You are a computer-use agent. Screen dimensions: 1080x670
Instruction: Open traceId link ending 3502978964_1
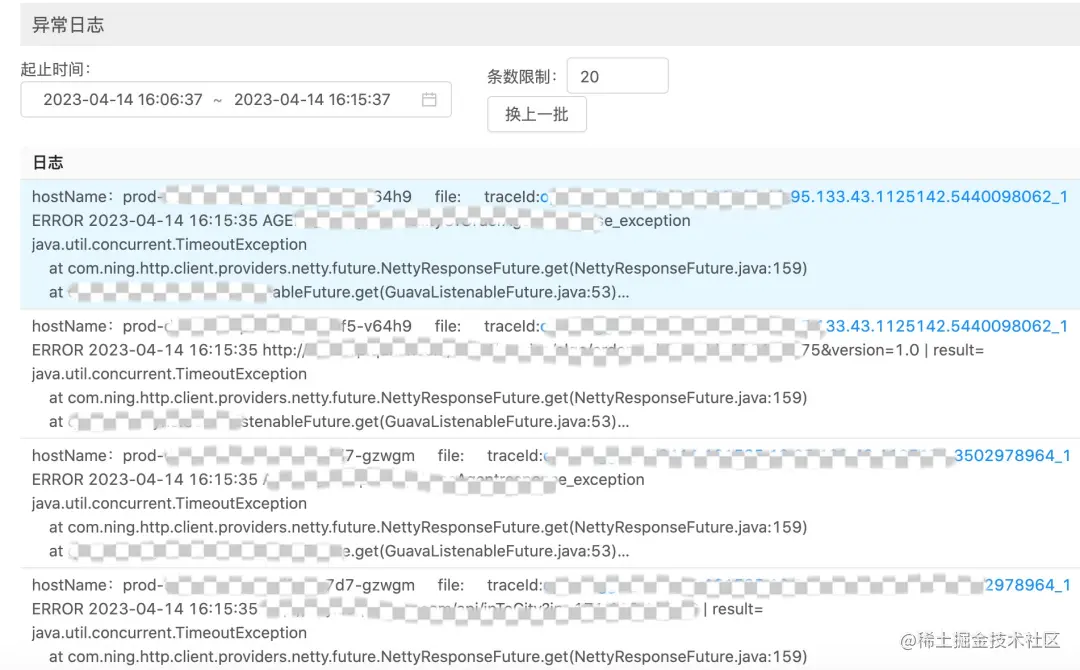[807, 456]
